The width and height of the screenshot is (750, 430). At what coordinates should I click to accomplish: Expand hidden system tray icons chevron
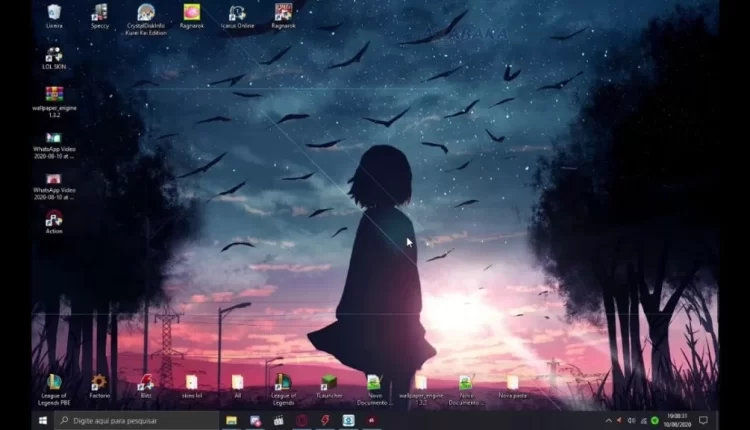coord(608,421)
